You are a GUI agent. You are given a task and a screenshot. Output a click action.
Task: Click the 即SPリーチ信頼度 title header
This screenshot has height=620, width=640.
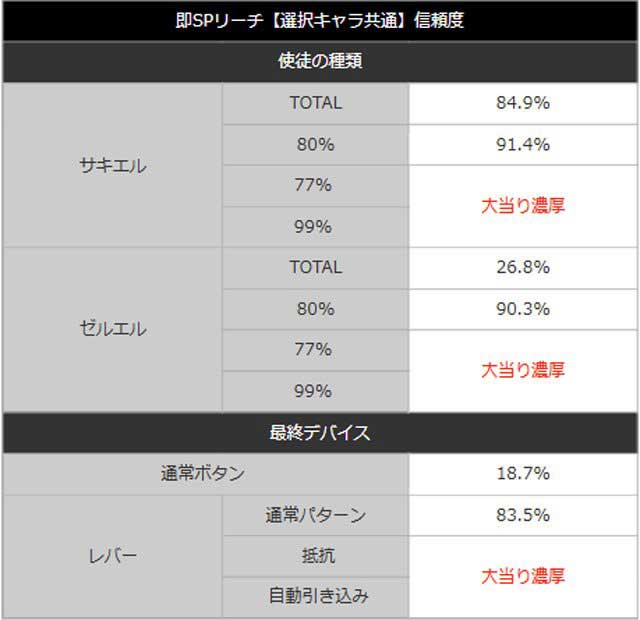pos(320,21)
